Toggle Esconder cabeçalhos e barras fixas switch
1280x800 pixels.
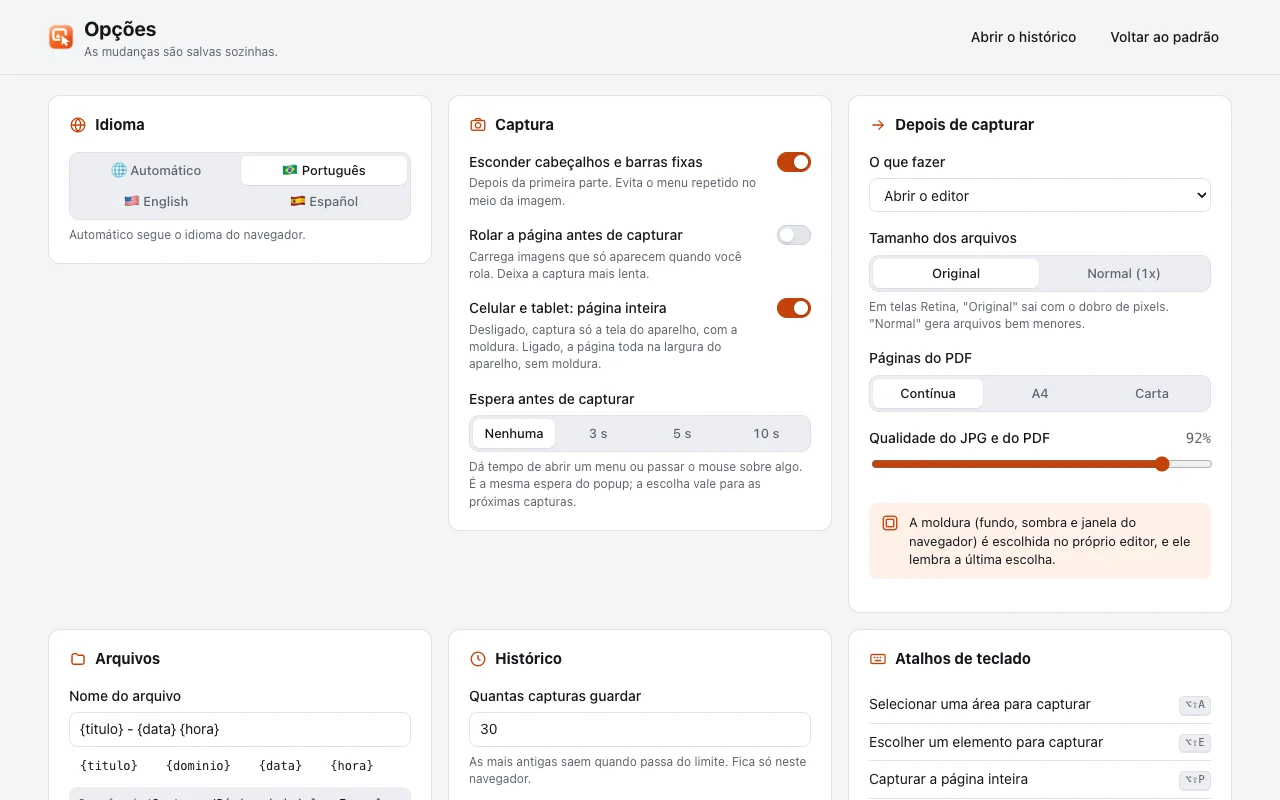tap(794, 162)
